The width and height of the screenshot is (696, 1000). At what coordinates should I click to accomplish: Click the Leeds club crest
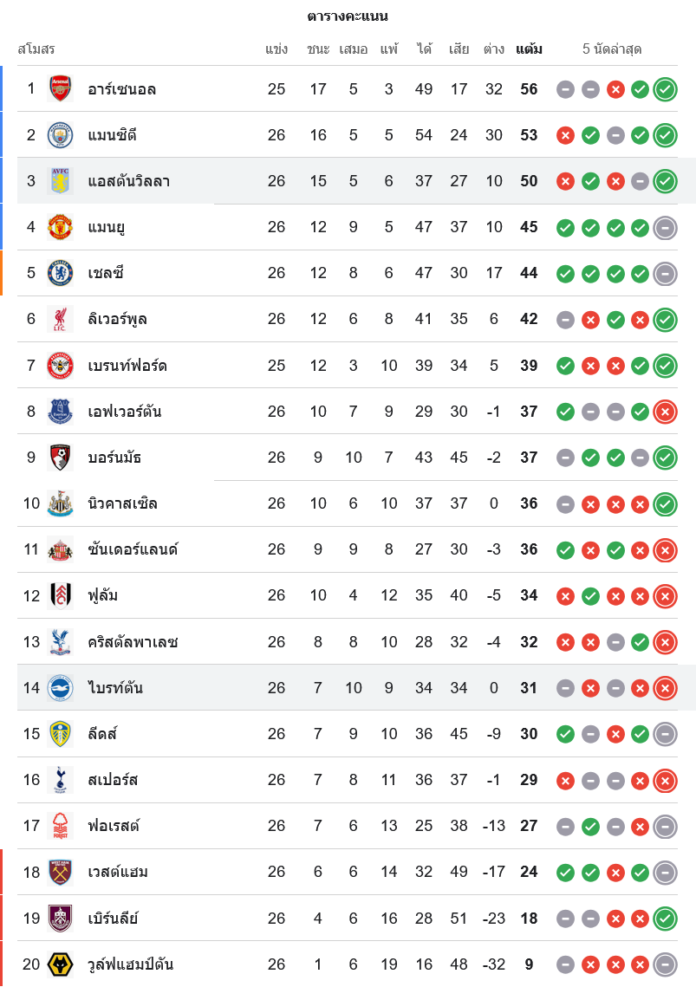(x=61, y=734)
